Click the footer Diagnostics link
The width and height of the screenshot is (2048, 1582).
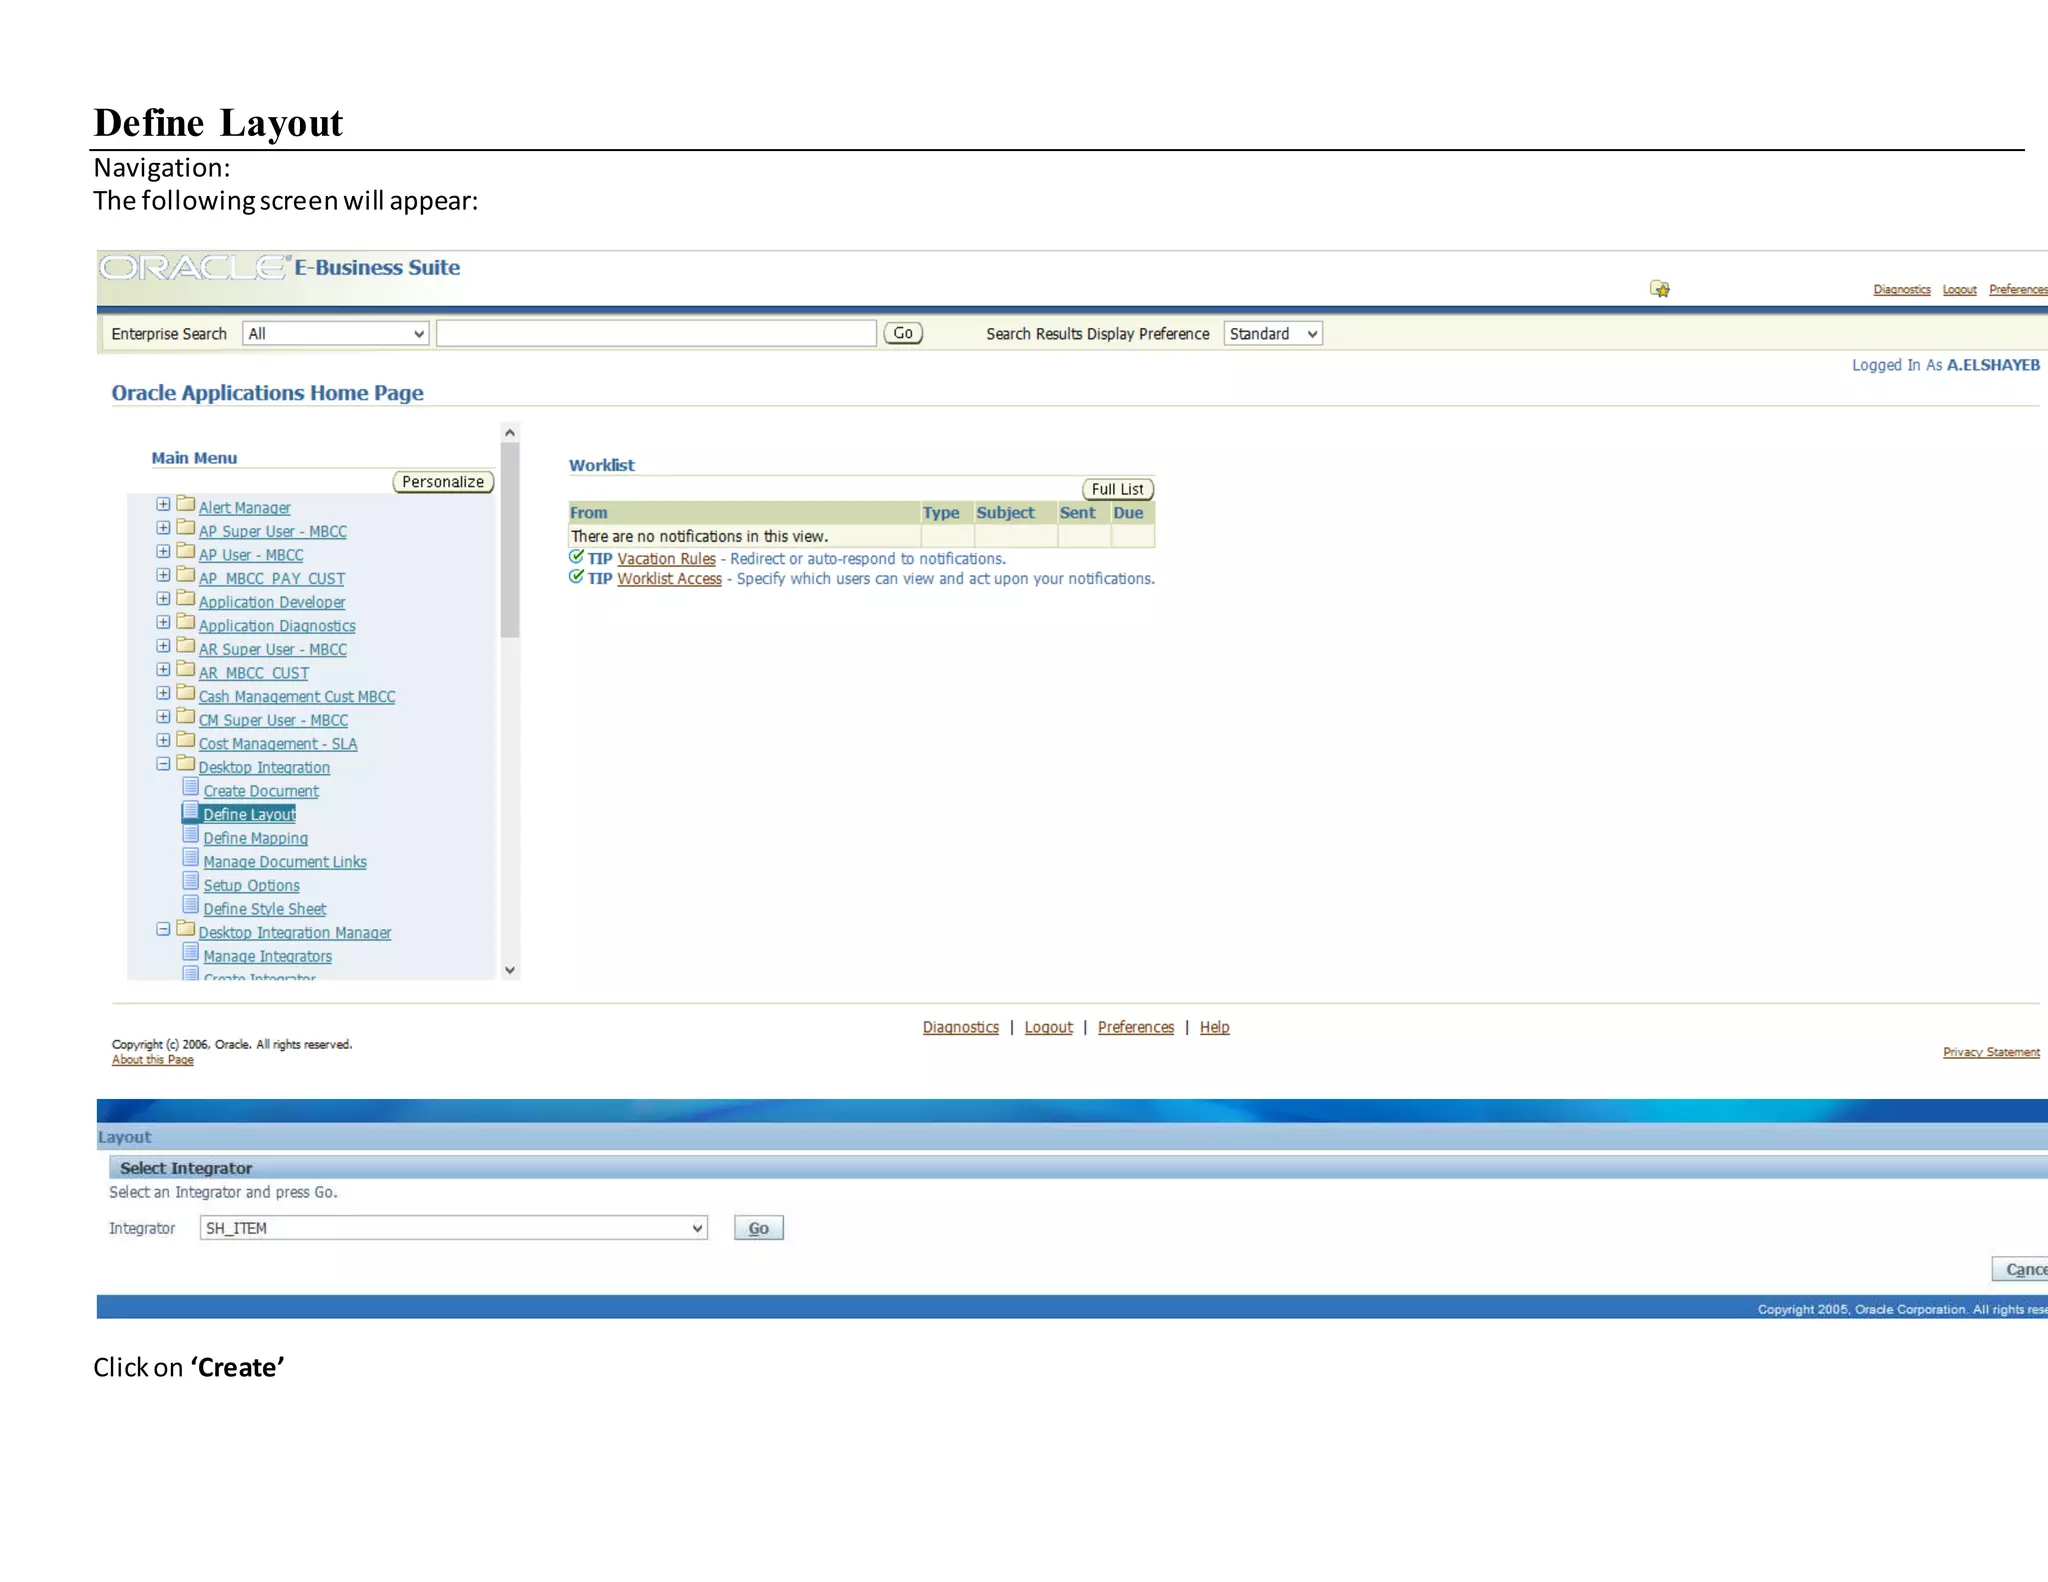tap(961, 1028)
